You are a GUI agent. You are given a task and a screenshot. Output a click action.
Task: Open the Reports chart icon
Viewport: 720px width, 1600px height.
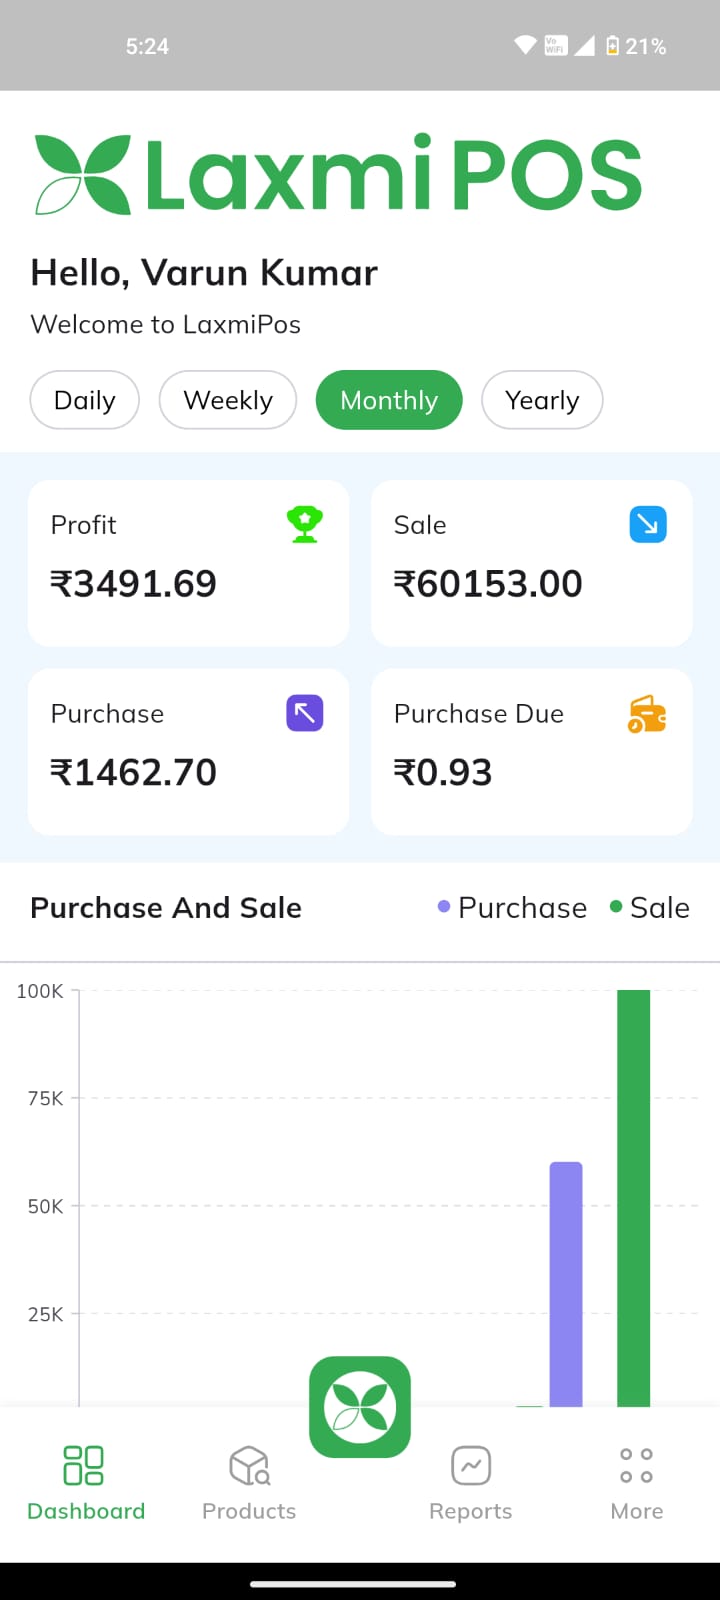[471, 1466]
